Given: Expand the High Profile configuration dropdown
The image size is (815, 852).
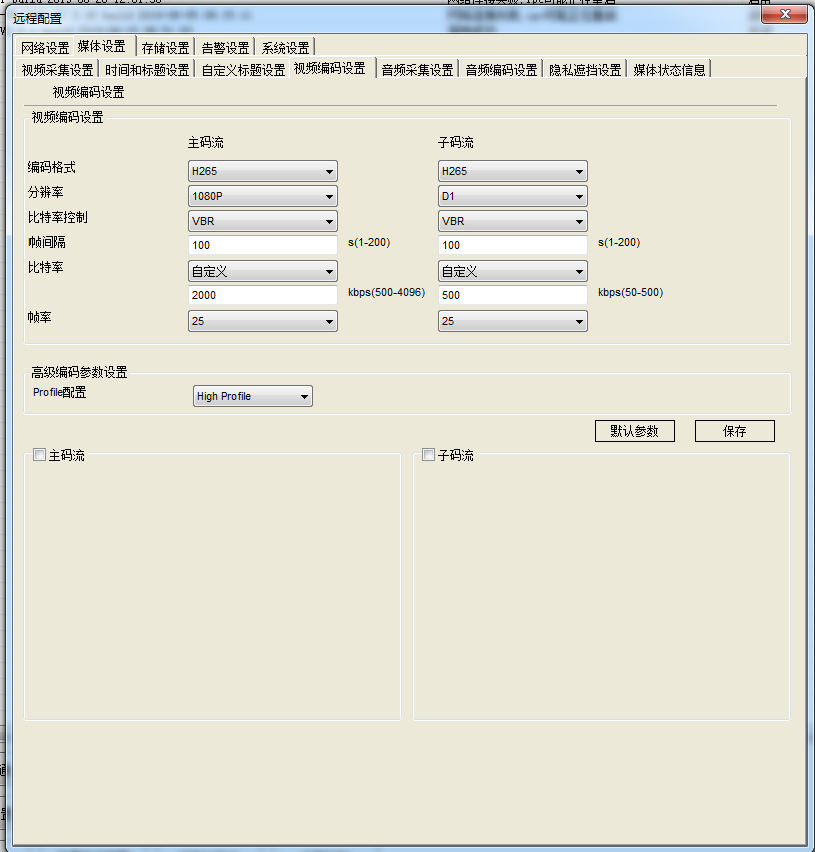Looking at the screenshot, I should pyautogui.click(x=252, y=397).
